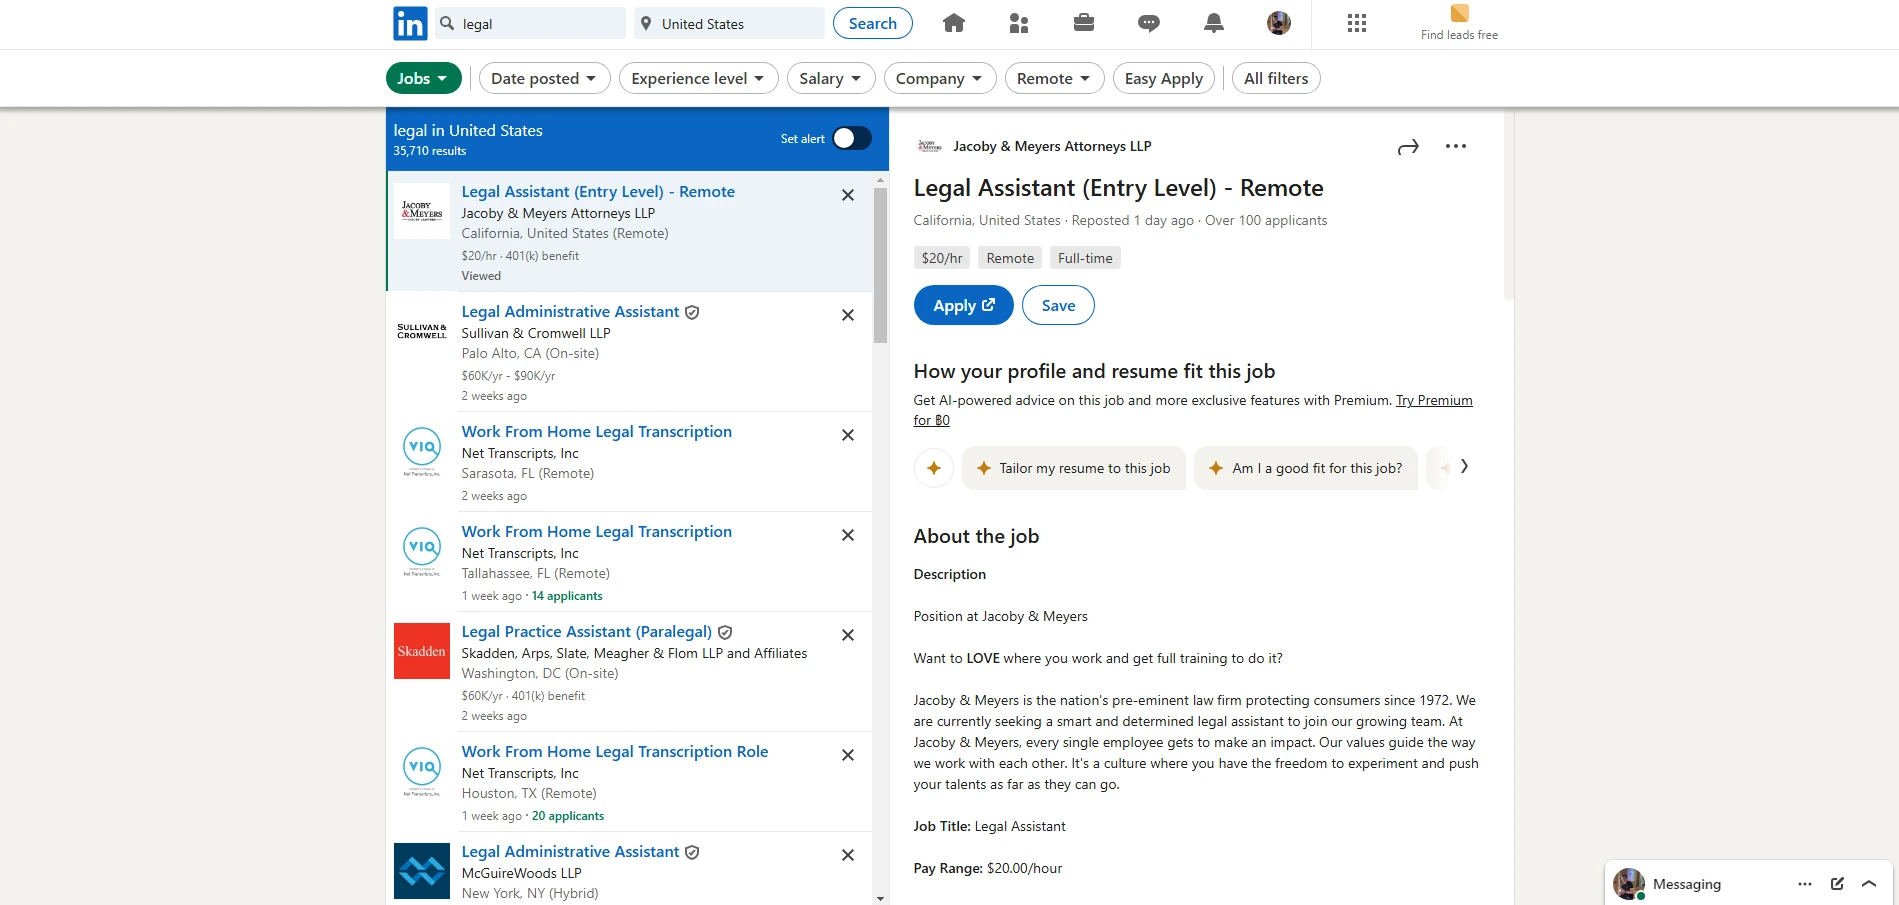Open more options ellipsis for the job
Viewport: 1899px width, 905px height.
[1456, 146]
